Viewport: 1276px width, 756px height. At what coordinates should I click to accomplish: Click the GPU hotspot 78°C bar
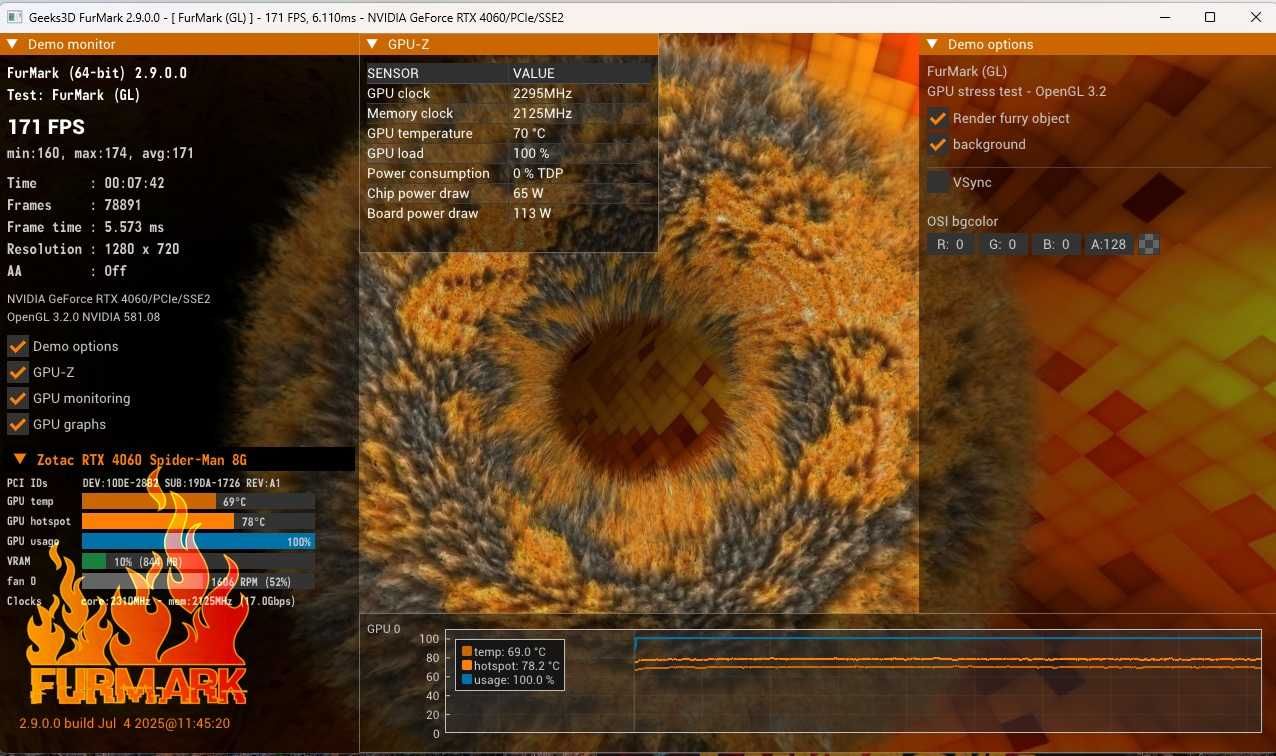[198, 521]
